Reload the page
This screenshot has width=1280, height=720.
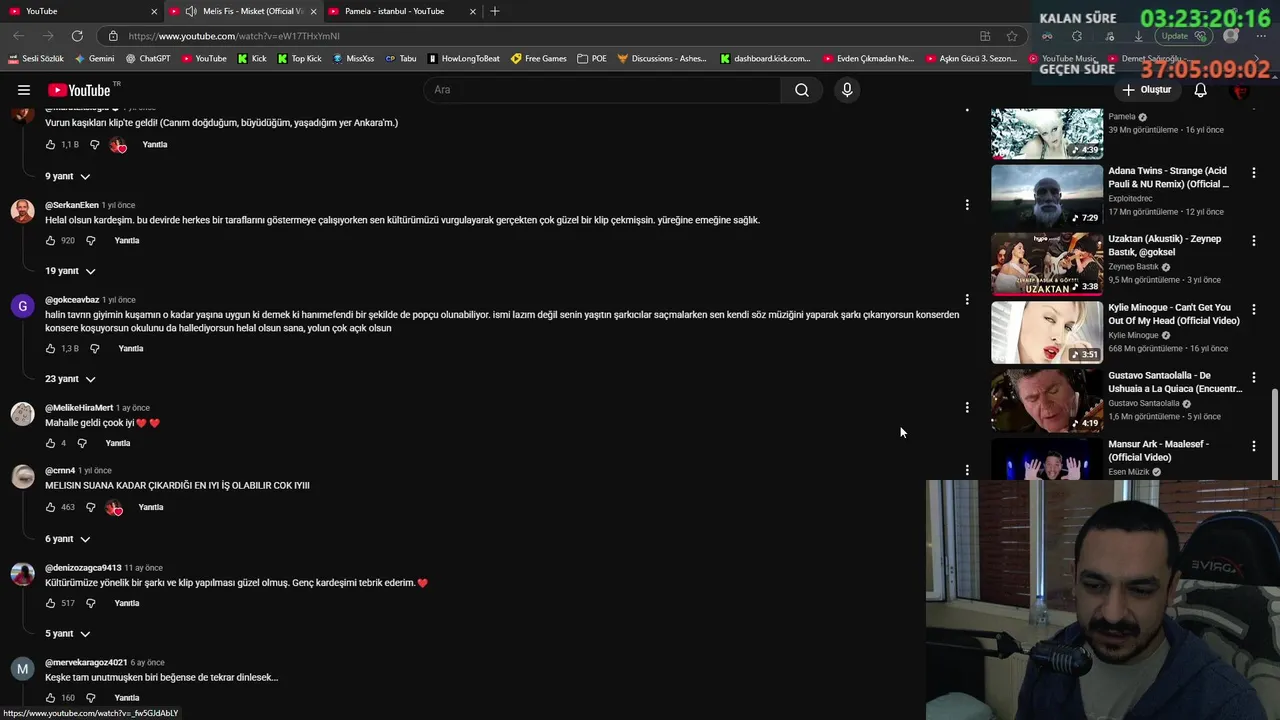pyautogui.click(x=77, y=36)
